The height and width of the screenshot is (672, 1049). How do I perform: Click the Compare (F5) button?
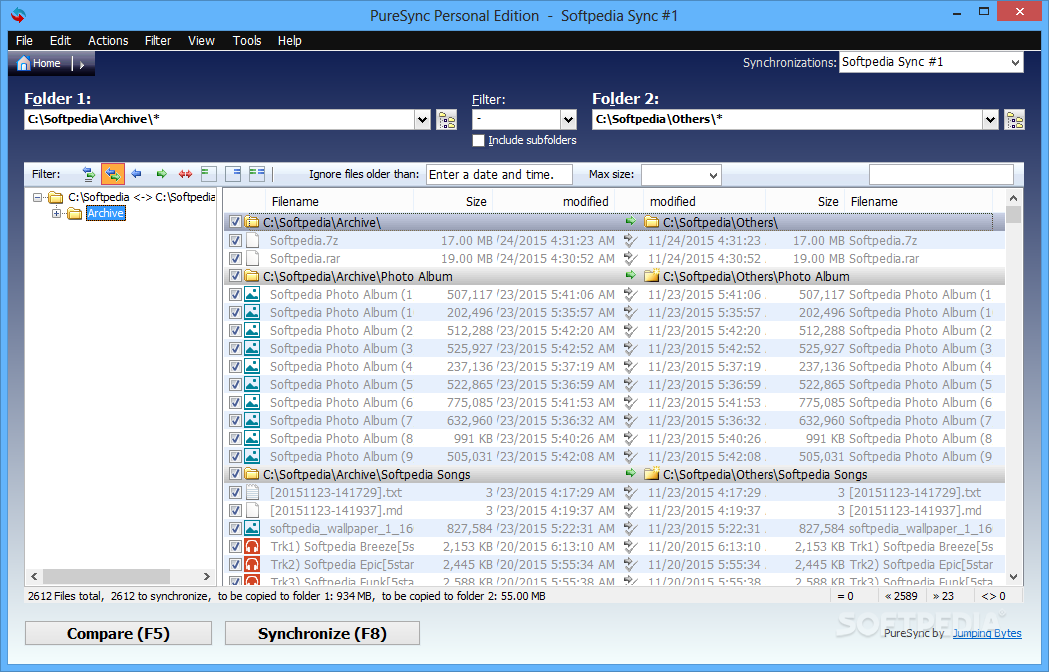[118, 633]
